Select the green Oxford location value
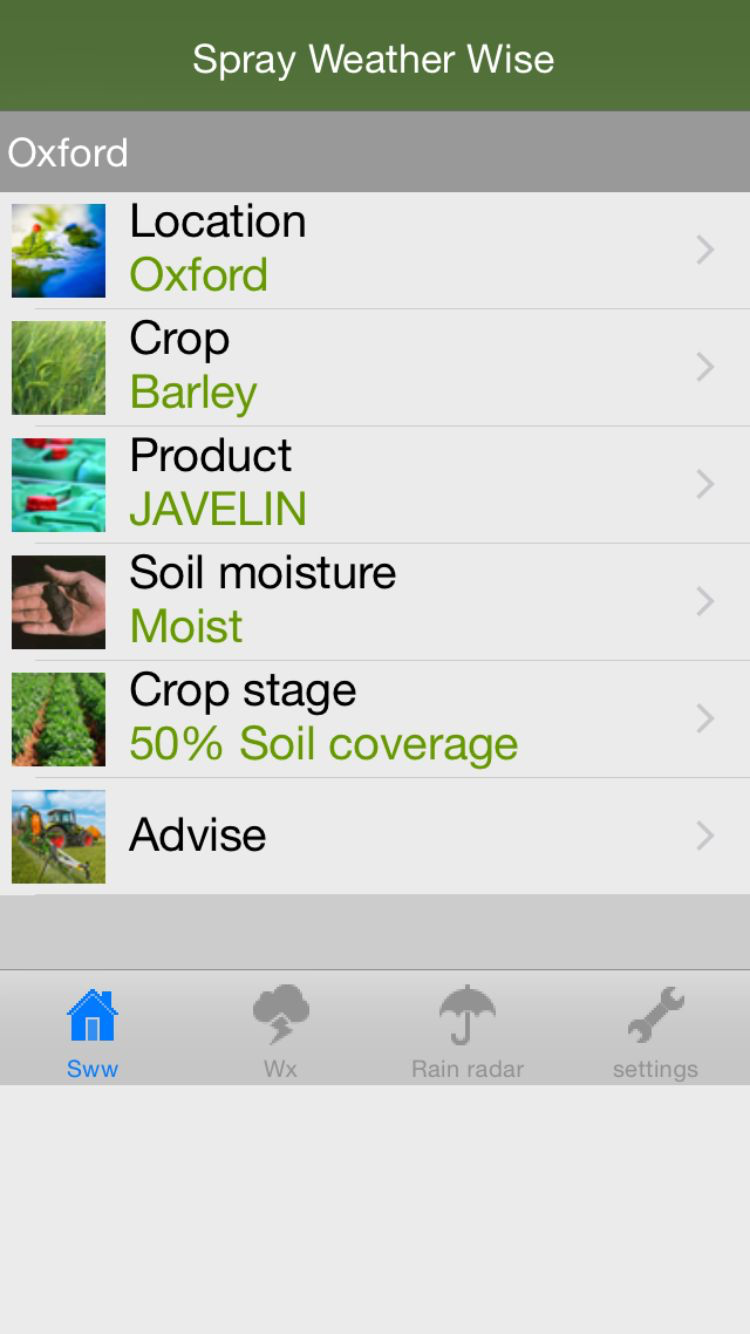The width and height of the screenshot is (750, 1334). [199, 275]
